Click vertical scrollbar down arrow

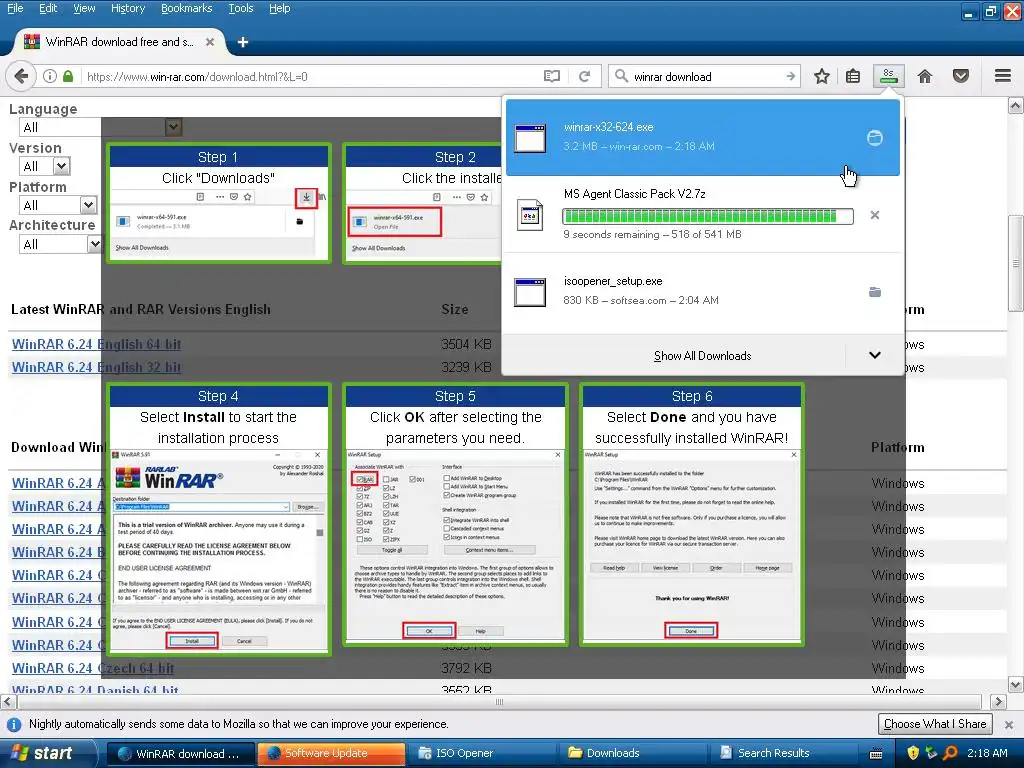pyautogui.click(x=1016, y=685)
